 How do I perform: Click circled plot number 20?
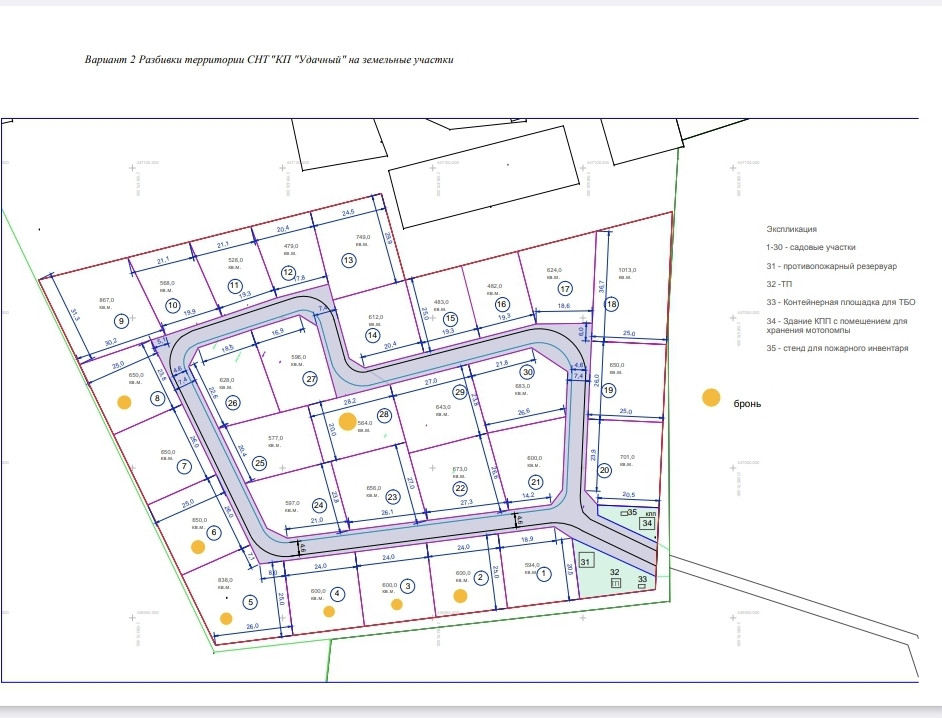point(604,470)
